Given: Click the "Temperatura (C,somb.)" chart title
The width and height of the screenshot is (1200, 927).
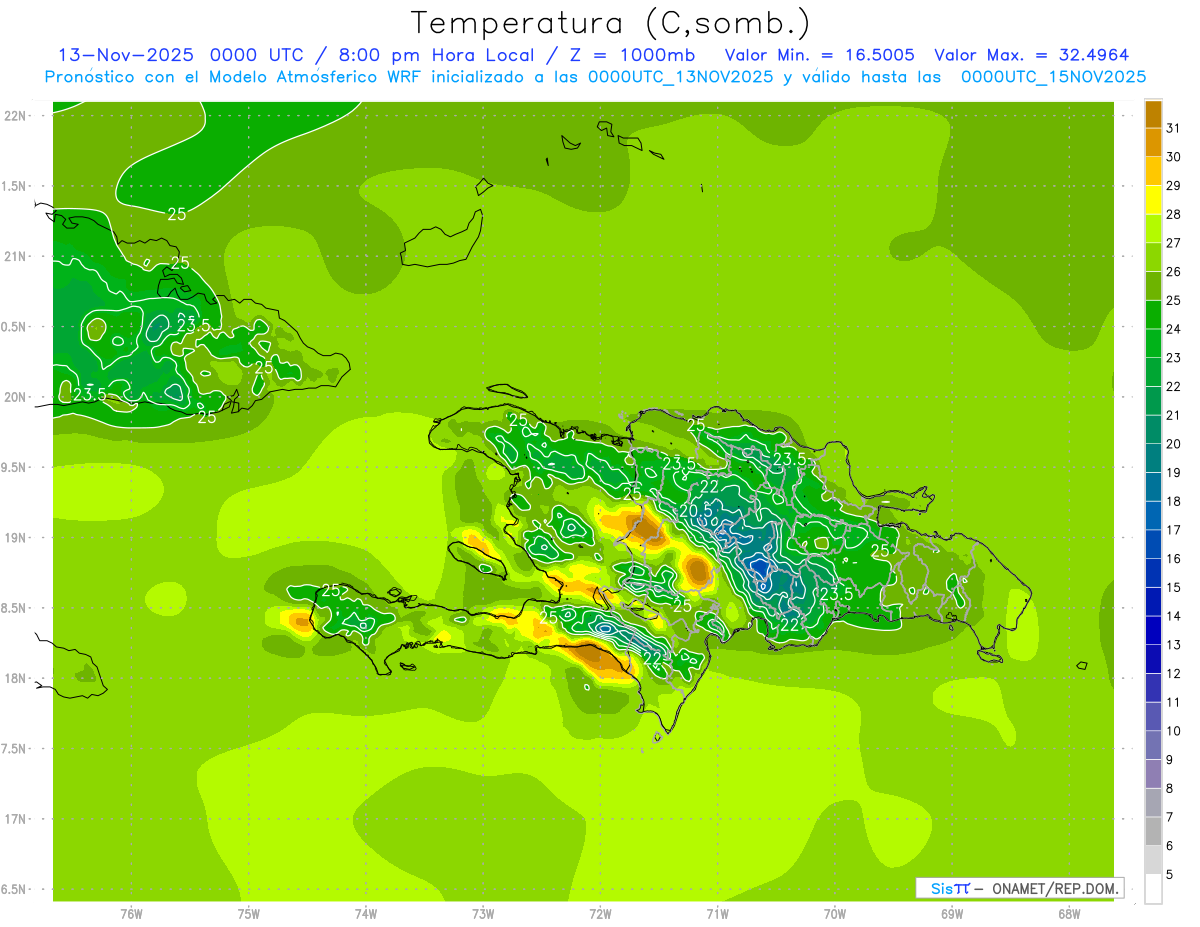Looking at the screenshot, I should [x=610, y=23].
